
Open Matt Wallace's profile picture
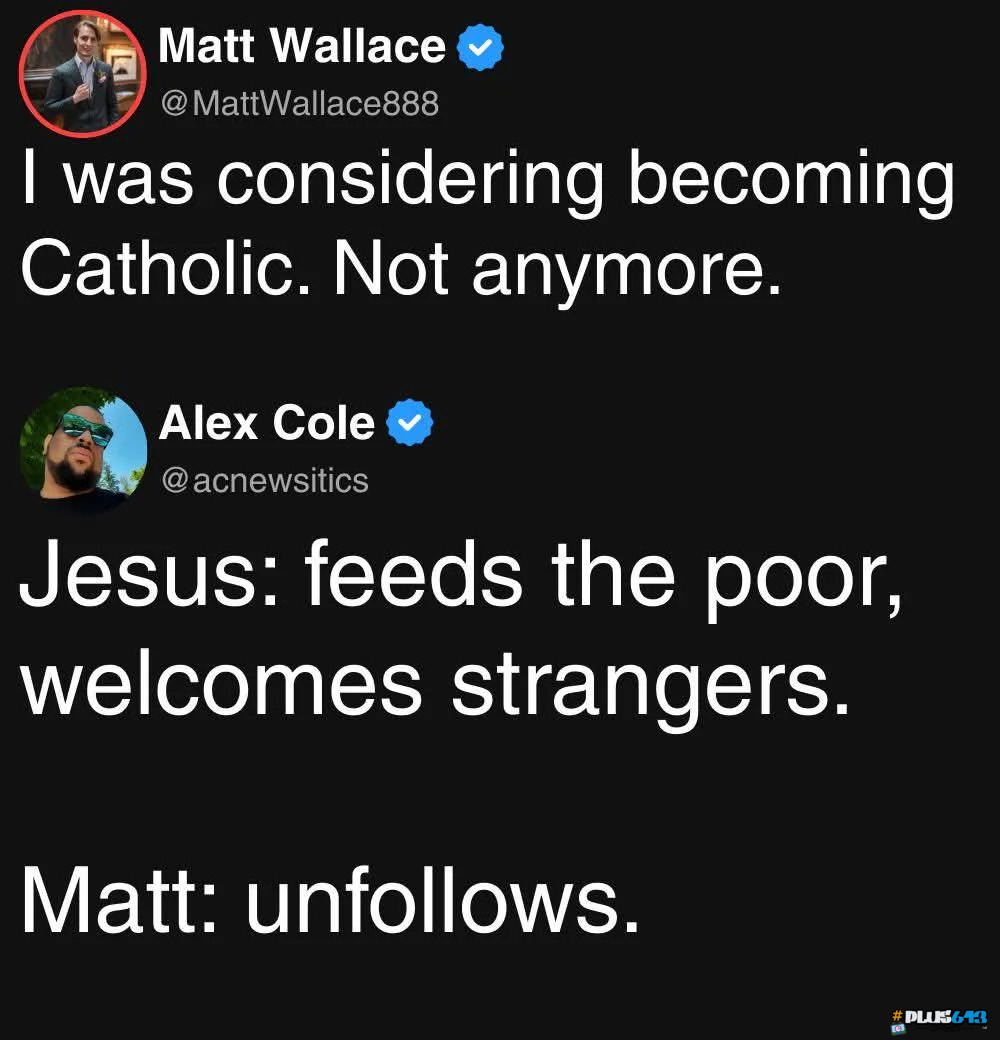(83, 74)
